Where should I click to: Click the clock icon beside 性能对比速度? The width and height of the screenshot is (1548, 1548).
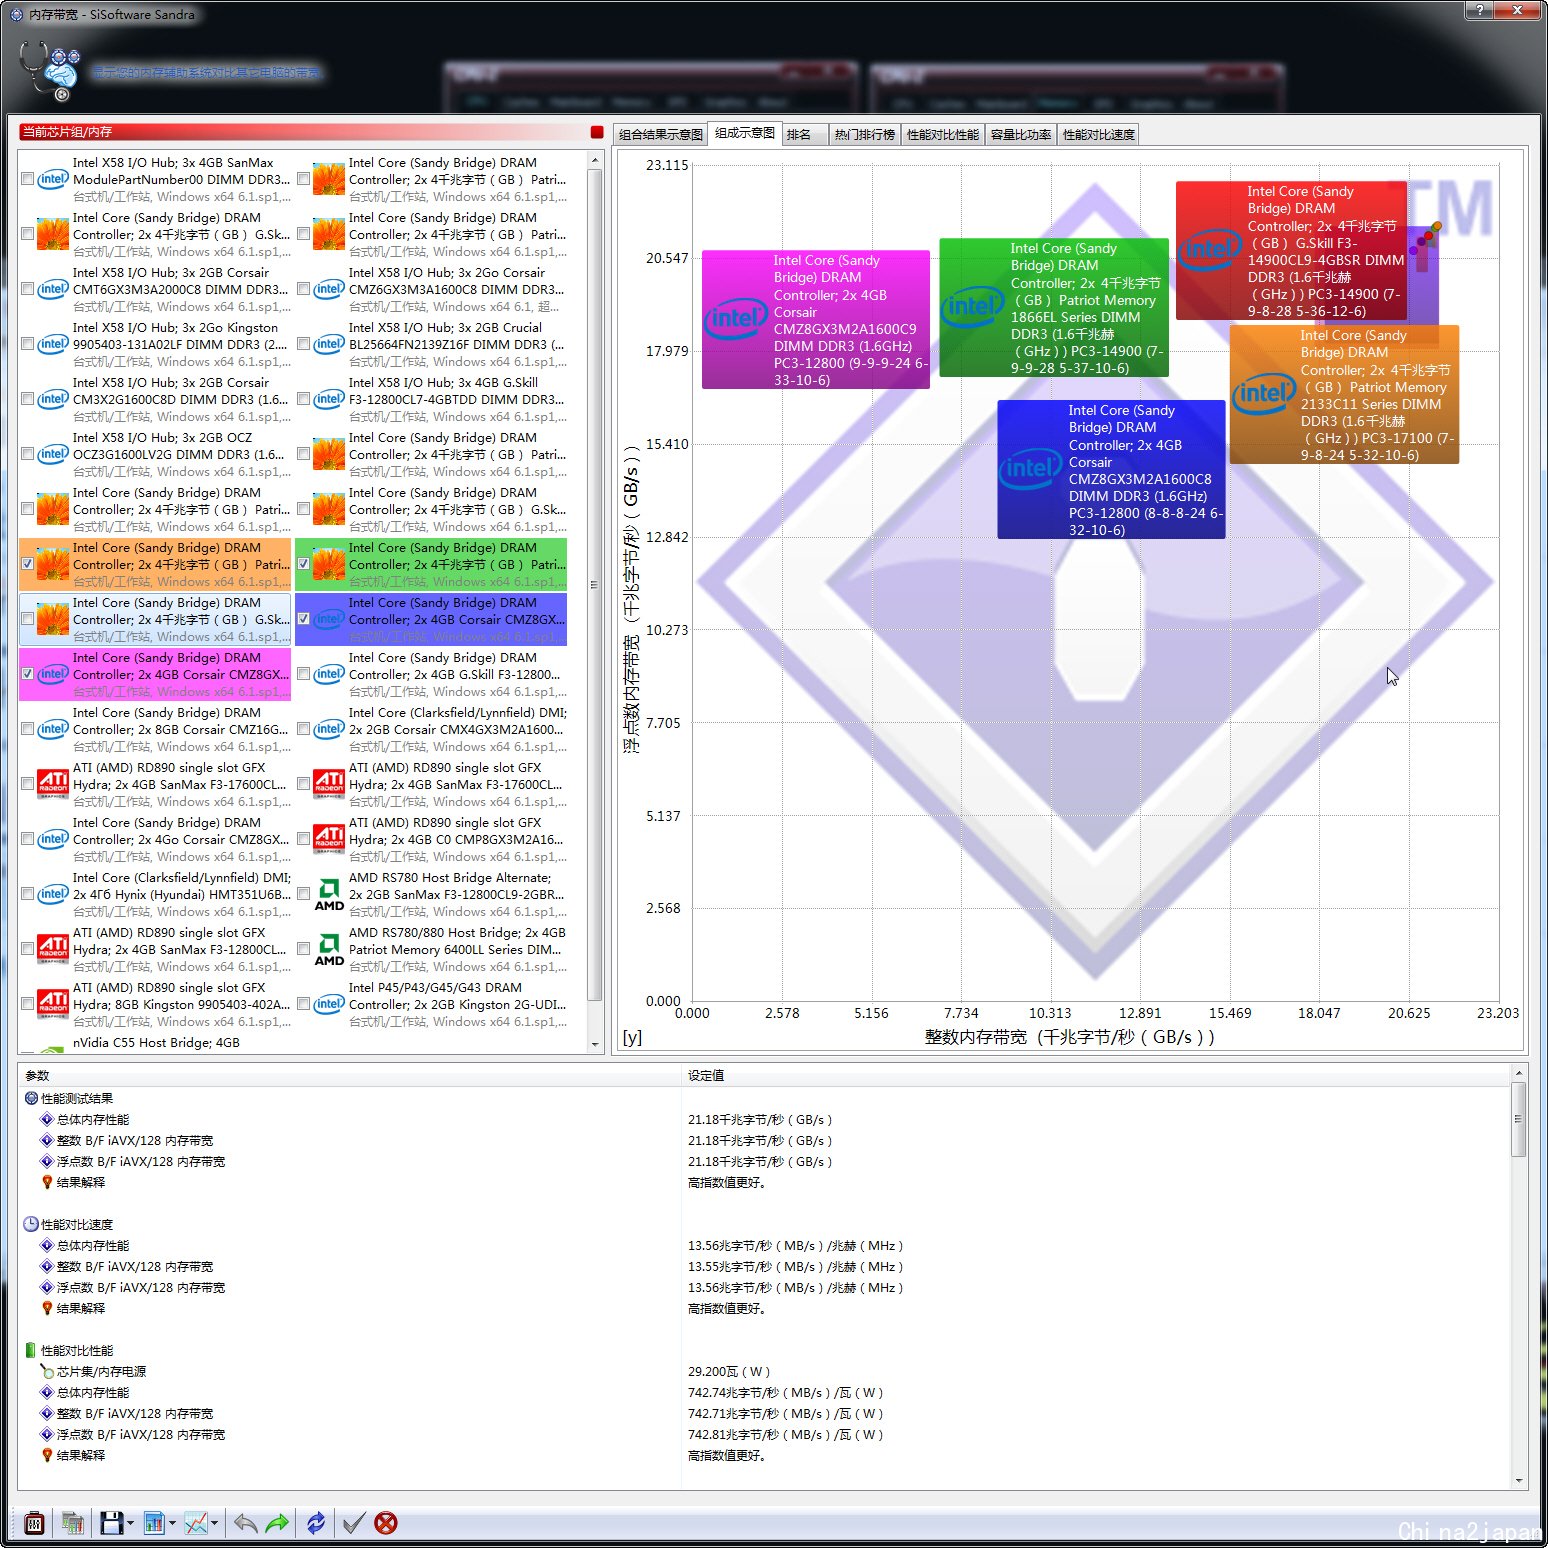click(31, 1224)
